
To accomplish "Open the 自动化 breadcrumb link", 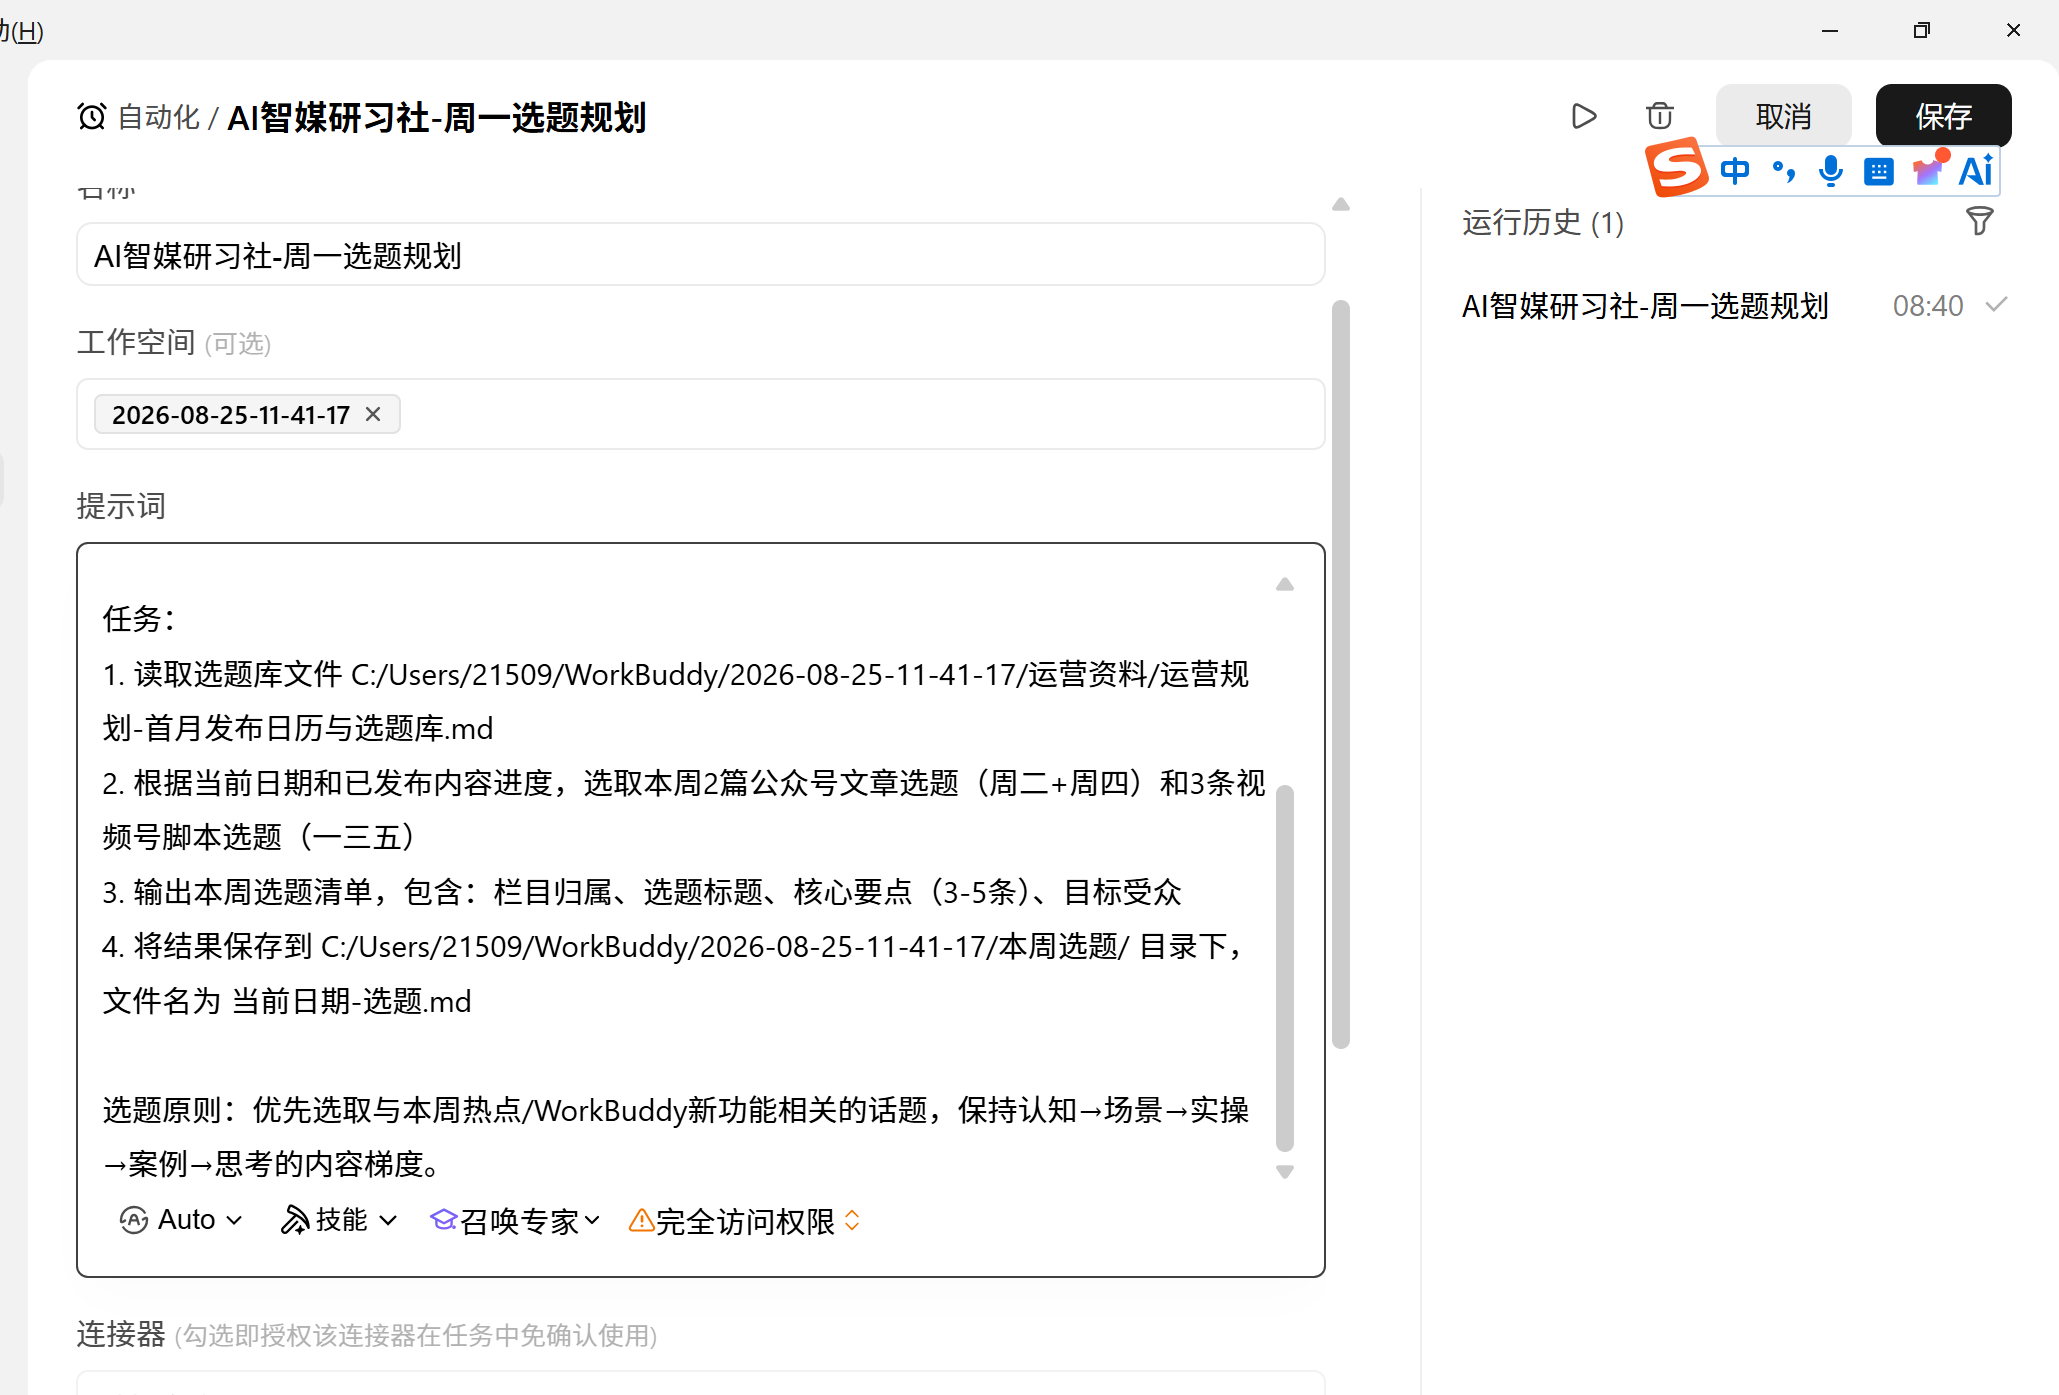I will pos(158,117).
